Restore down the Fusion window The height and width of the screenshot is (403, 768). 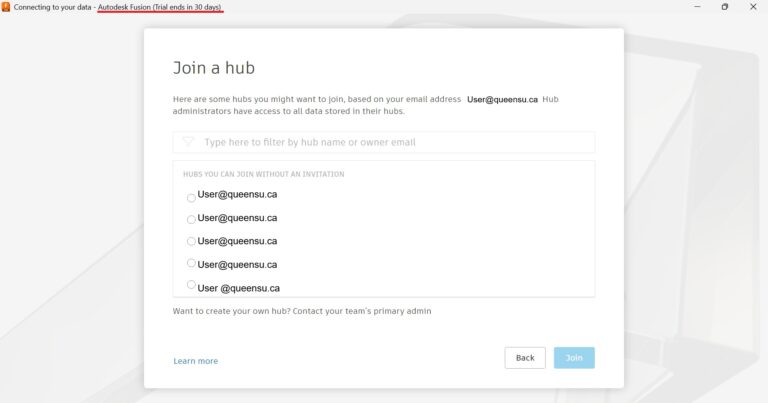pyautogui.click(x=725, y=7)
